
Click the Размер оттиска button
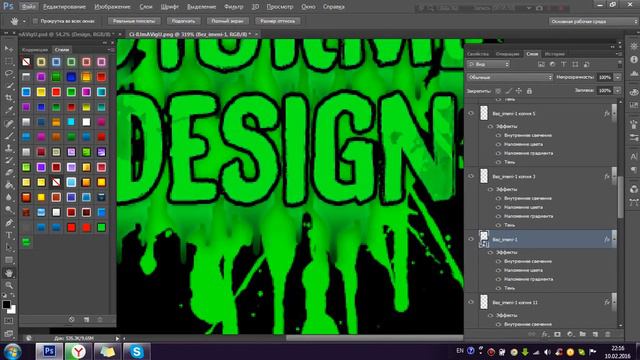(x=278, y=21)
